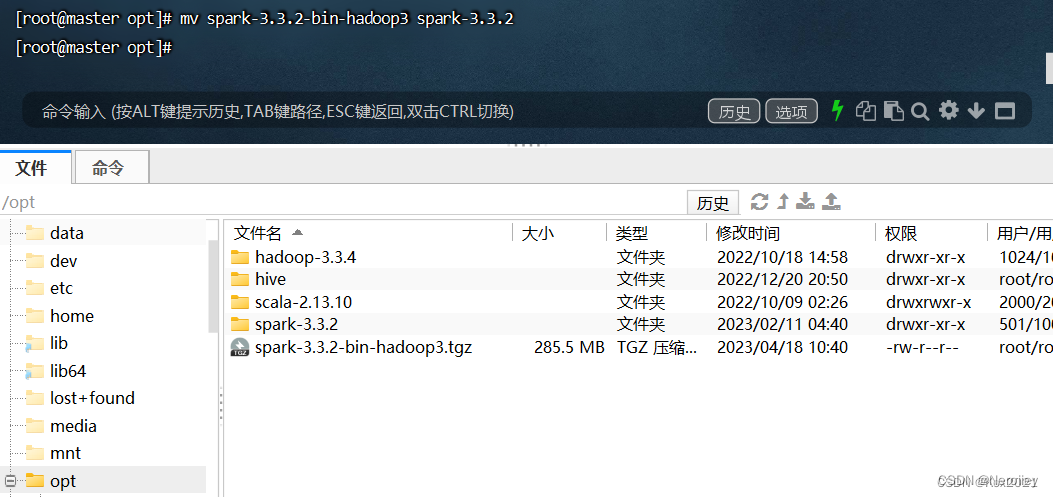This screenshot has width=1053, height=497.
Task: Click the down arrow icon in terminal toolbar
Action: [976, 111]
